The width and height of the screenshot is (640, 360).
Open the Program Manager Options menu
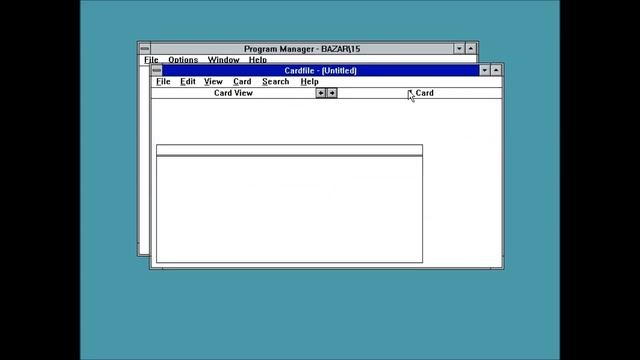click(x=183, y=60)
